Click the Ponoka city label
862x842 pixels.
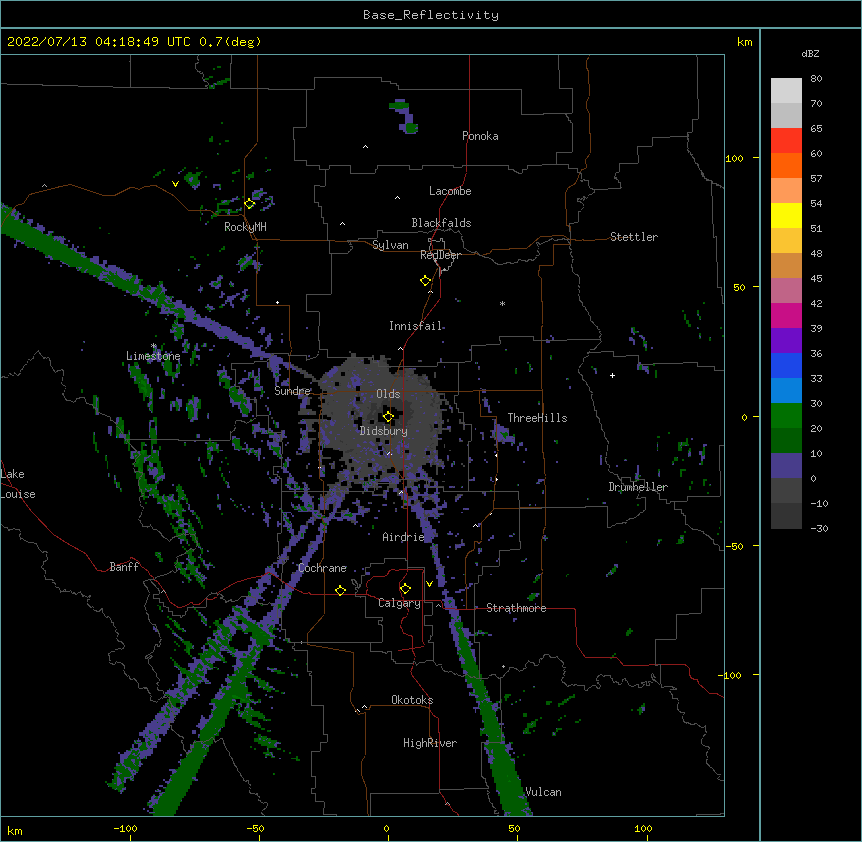[480, 136]
